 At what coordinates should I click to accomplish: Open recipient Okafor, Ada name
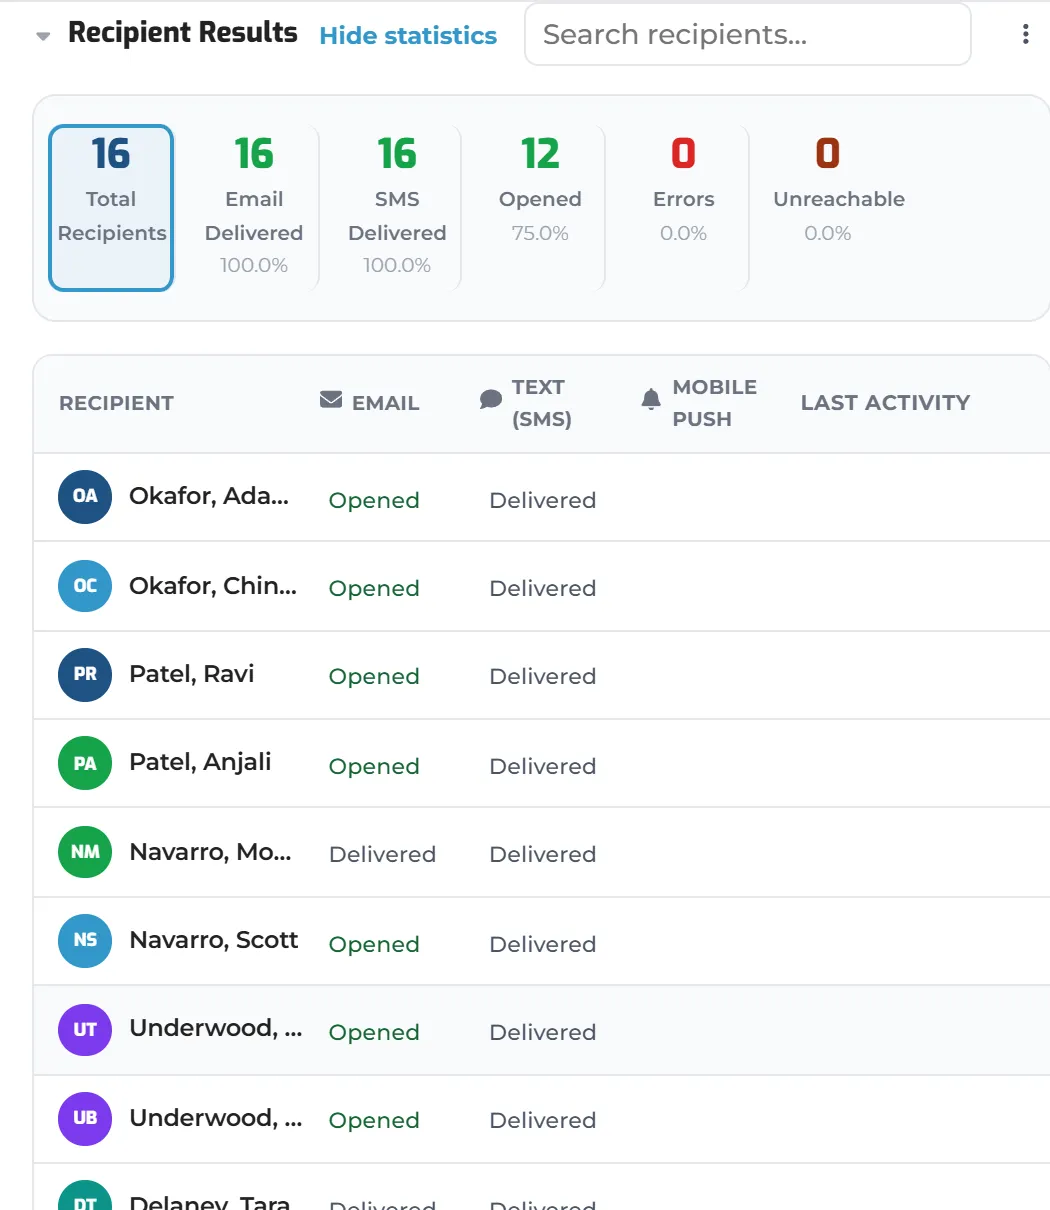pos(209,496)
